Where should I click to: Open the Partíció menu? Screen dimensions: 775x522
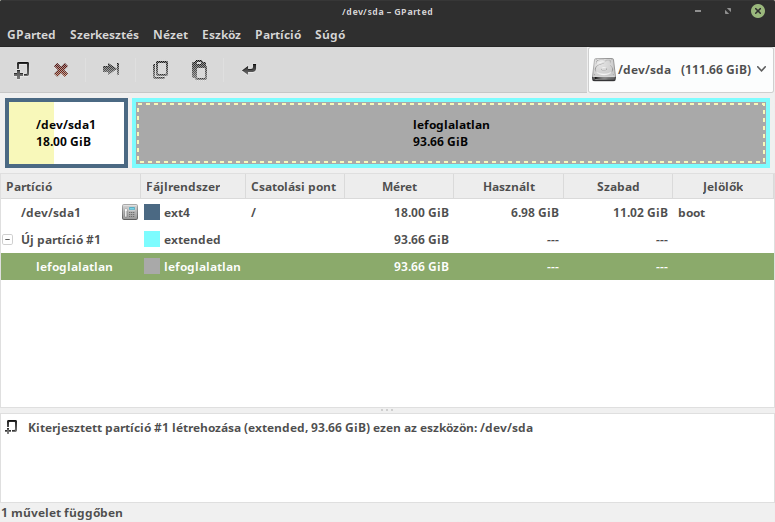(x=278, y=35)
